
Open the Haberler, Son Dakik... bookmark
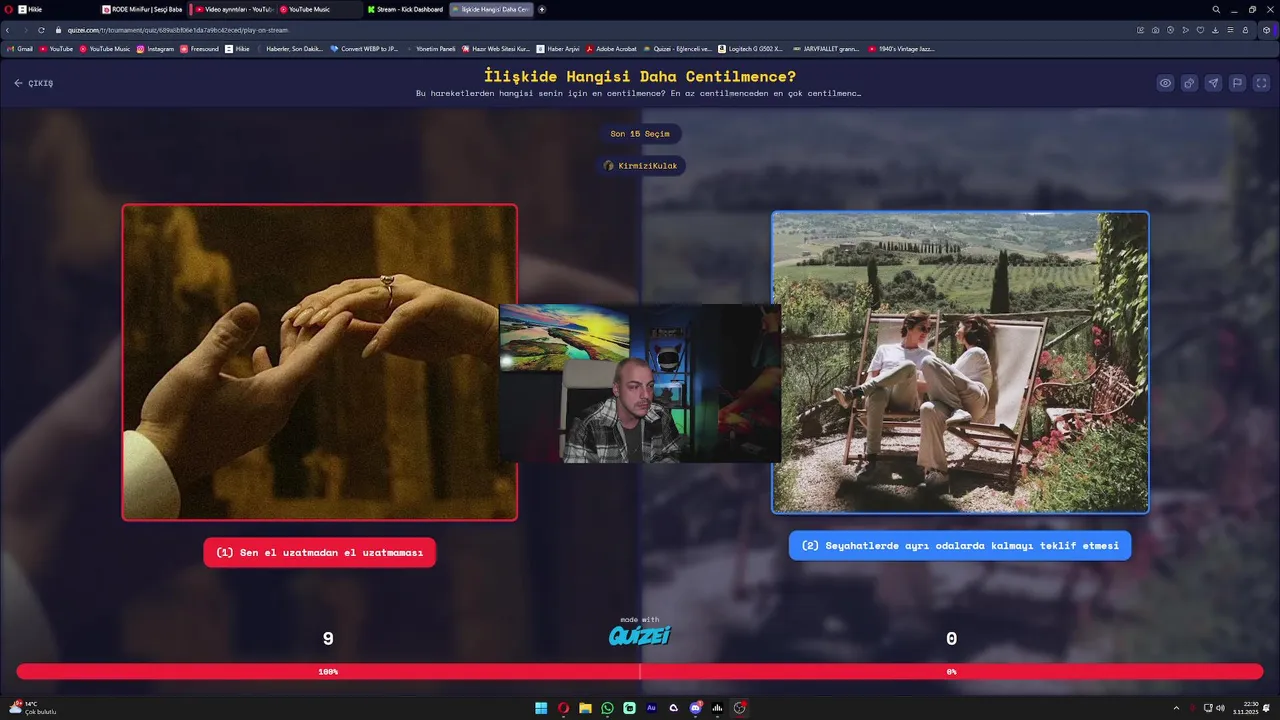pos(290,48)
